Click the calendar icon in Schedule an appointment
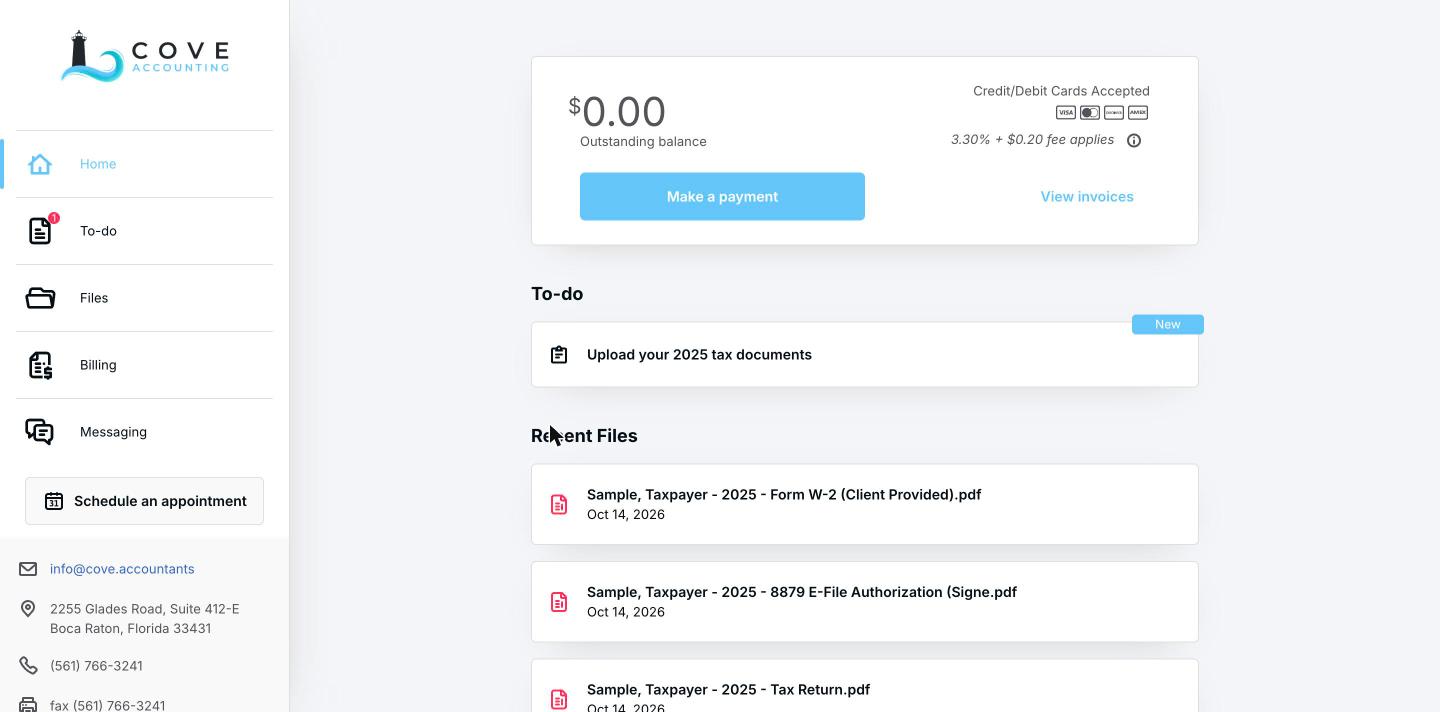Screen dimensions: 1440x712 coord(54,501)
